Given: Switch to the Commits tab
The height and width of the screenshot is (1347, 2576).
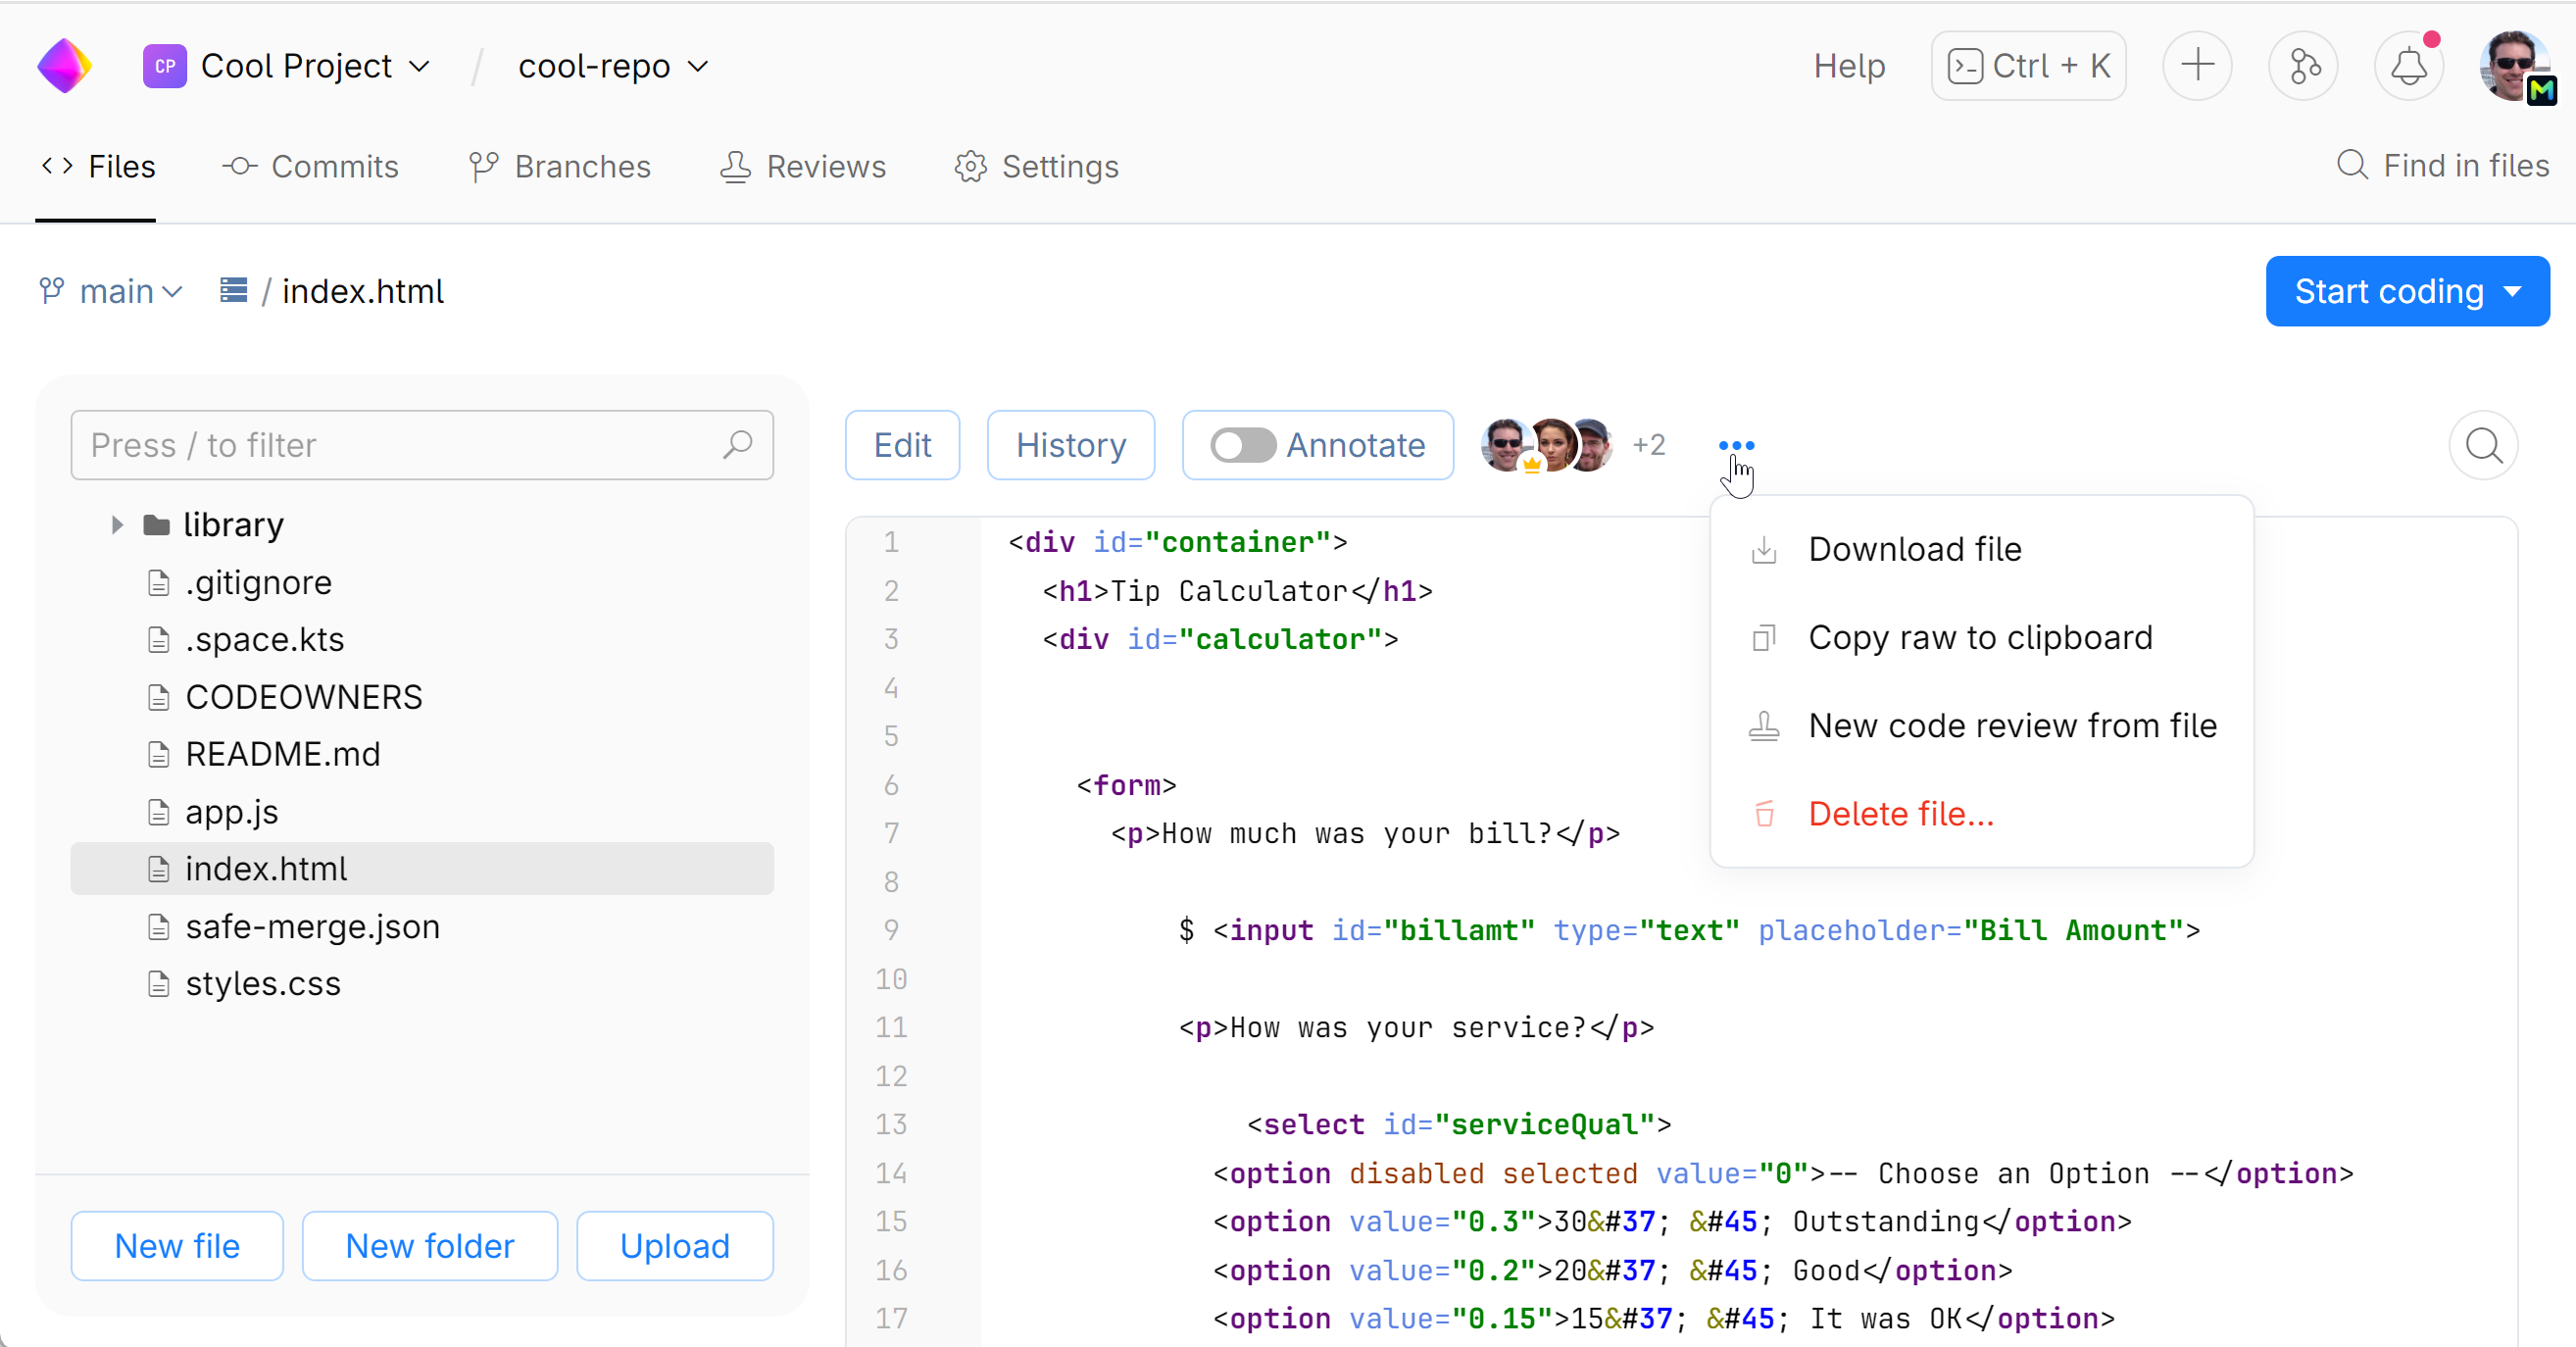Looking at the screenshot, I should 312,166.
